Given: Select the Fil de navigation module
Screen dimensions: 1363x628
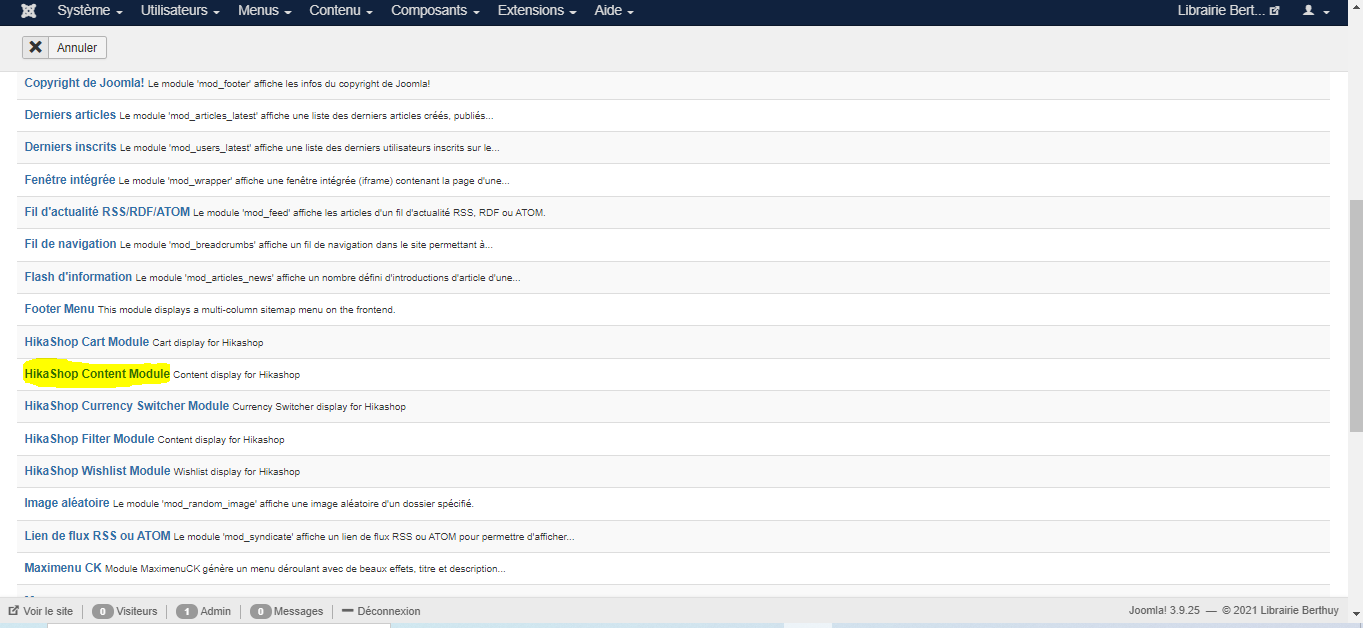Looking at the screenshot, I should (70, 244).
